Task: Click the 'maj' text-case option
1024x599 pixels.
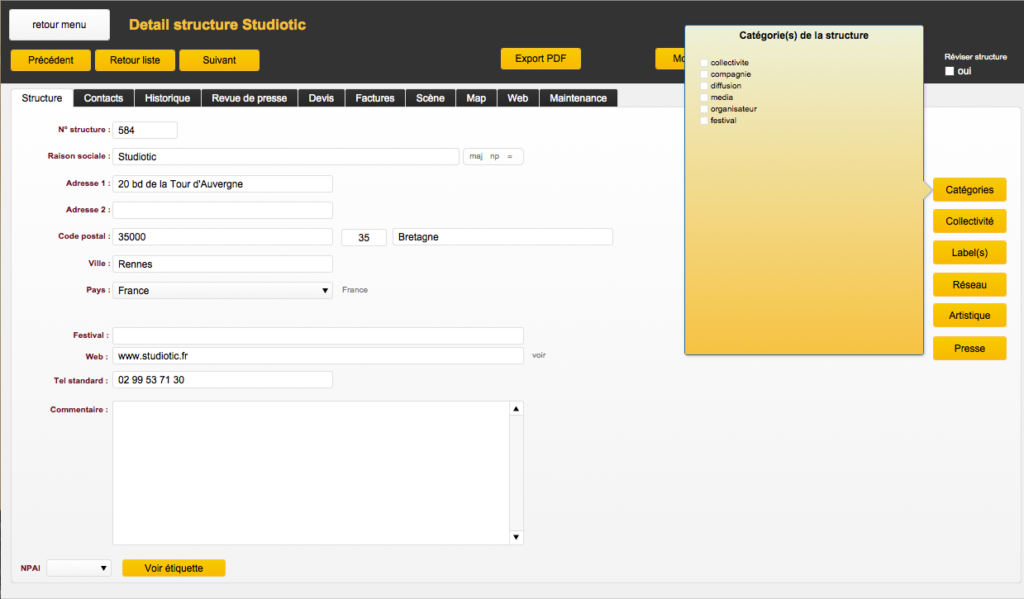Action: click(x=475, y=156)
